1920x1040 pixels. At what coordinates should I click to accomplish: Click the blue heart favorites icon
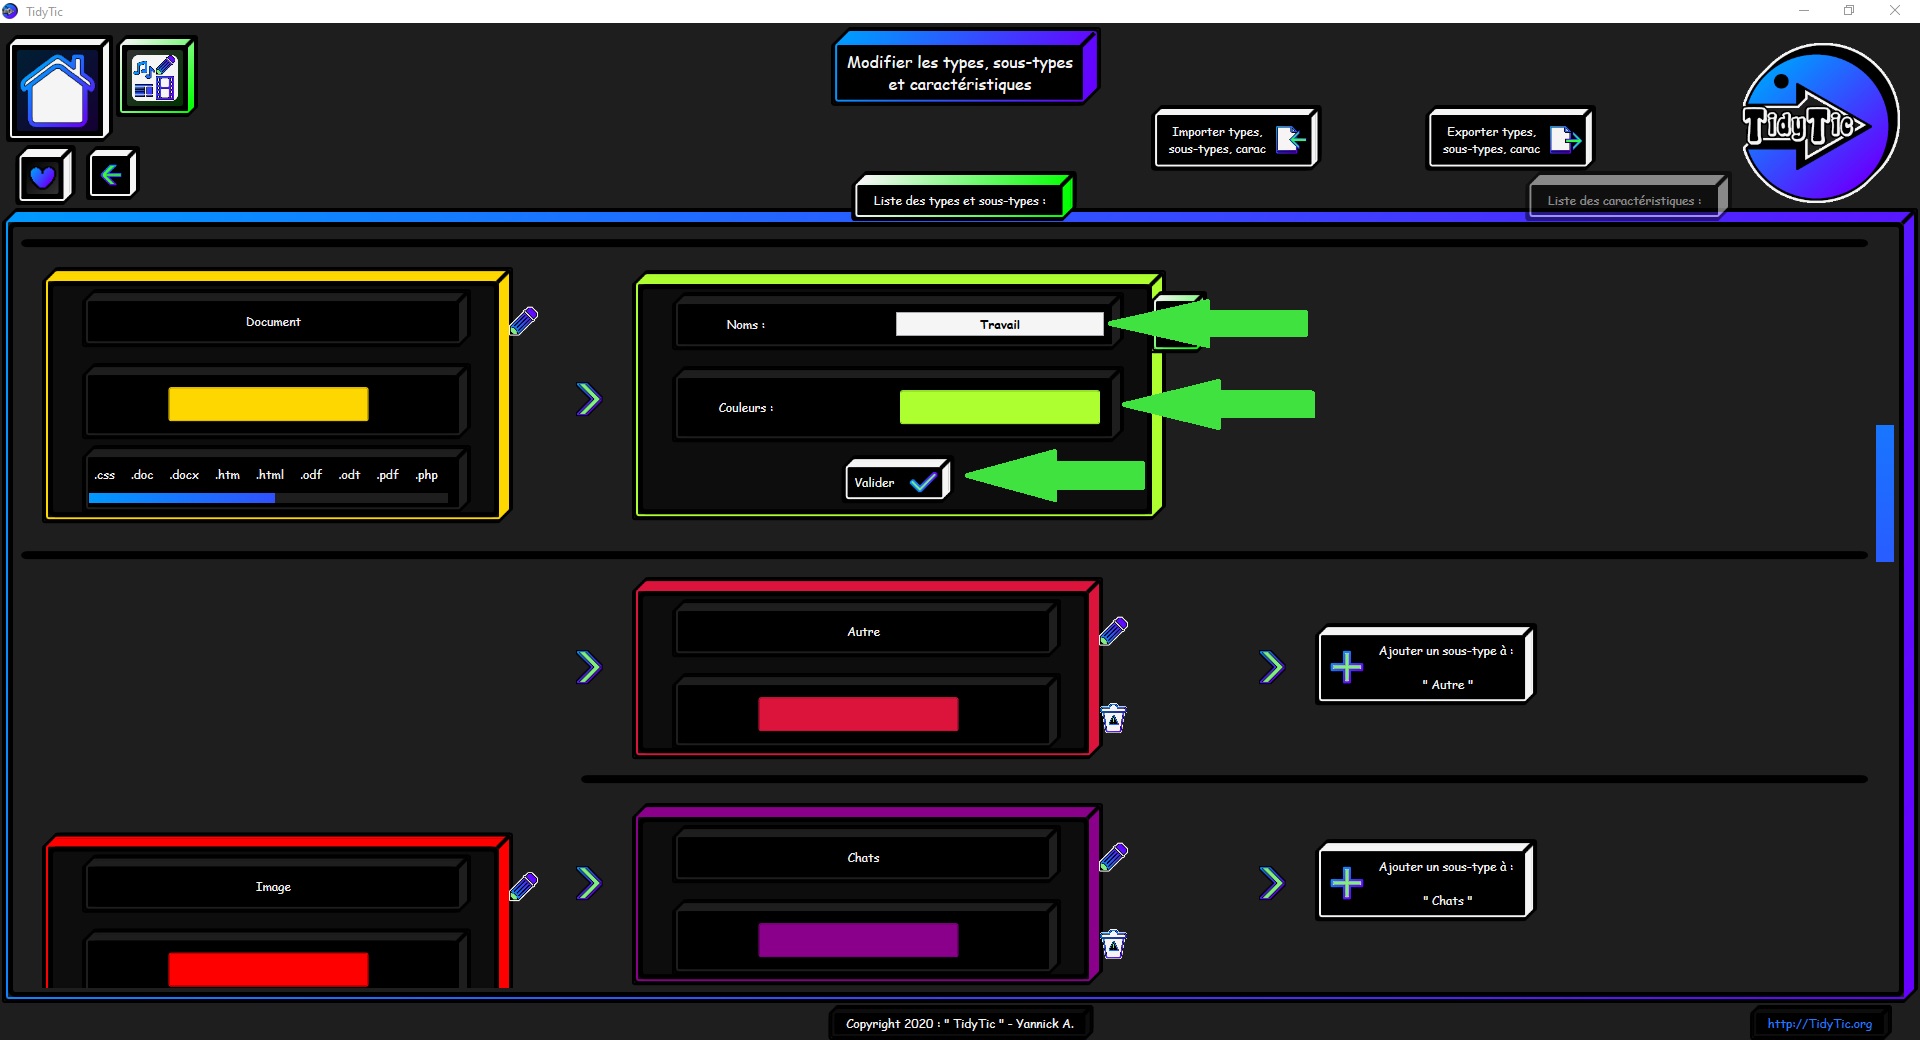pyautogui.click(x=43, y=176)
